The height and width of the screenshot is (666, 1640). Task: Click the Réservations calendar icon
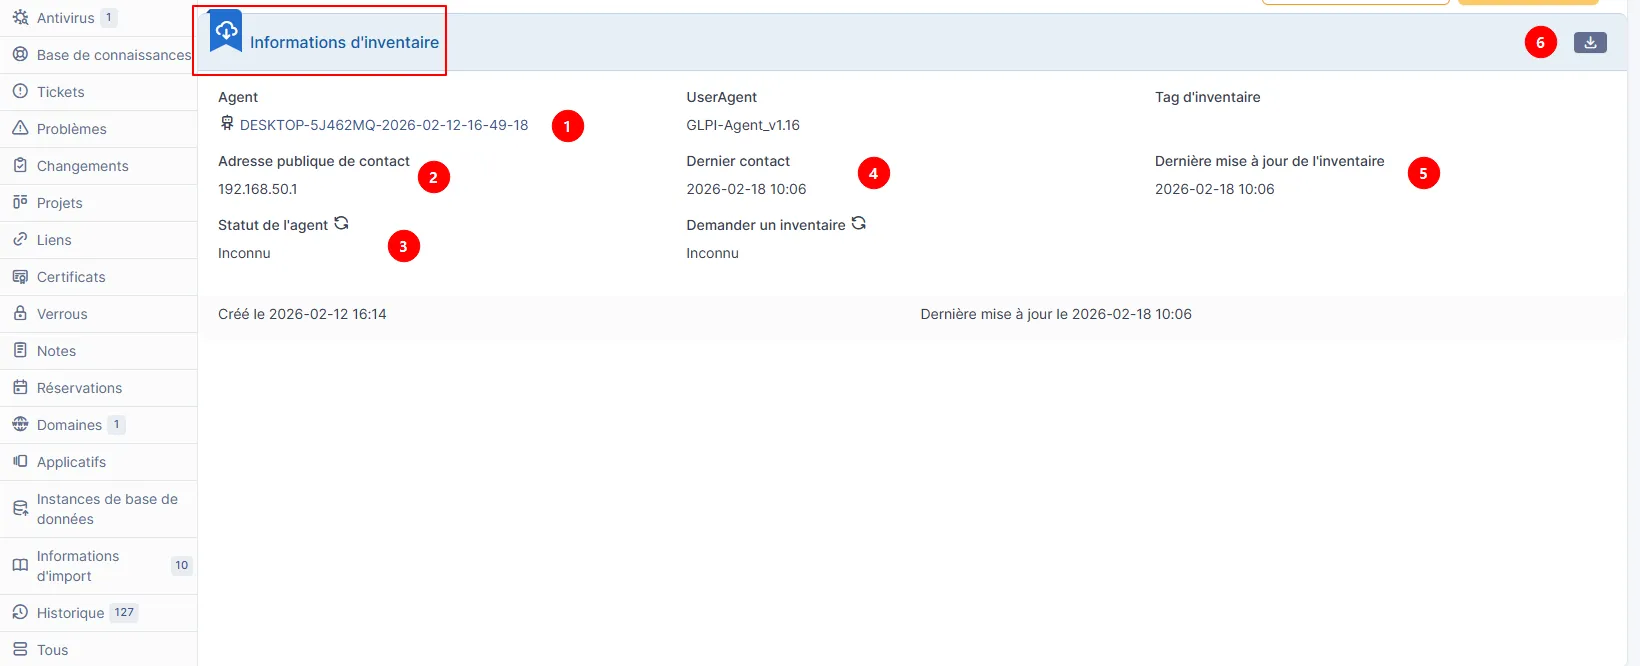pos(20,388)
